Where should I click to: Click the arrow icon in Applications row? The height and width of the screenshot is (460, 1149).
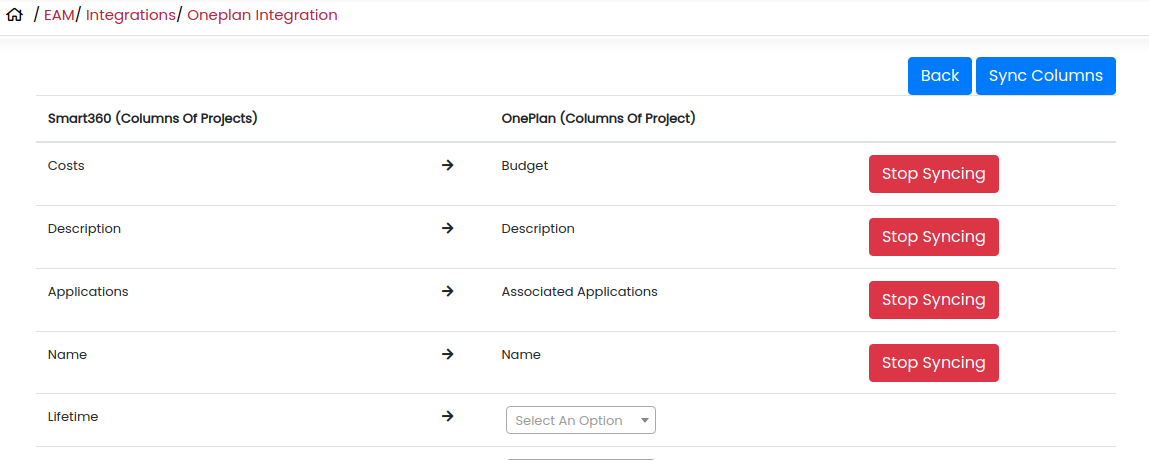(x=448, y=292)
